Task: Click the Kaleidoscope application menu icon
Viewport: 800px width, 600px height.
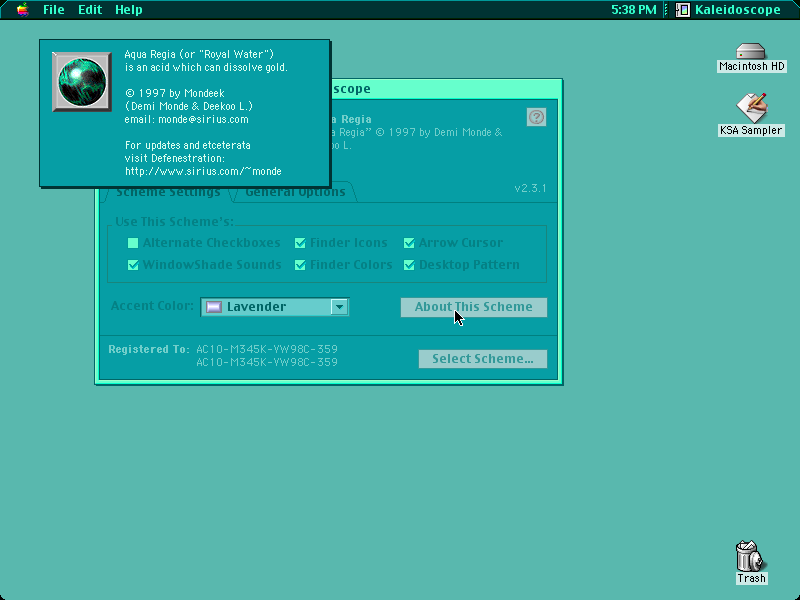Action: coord(683,10)
